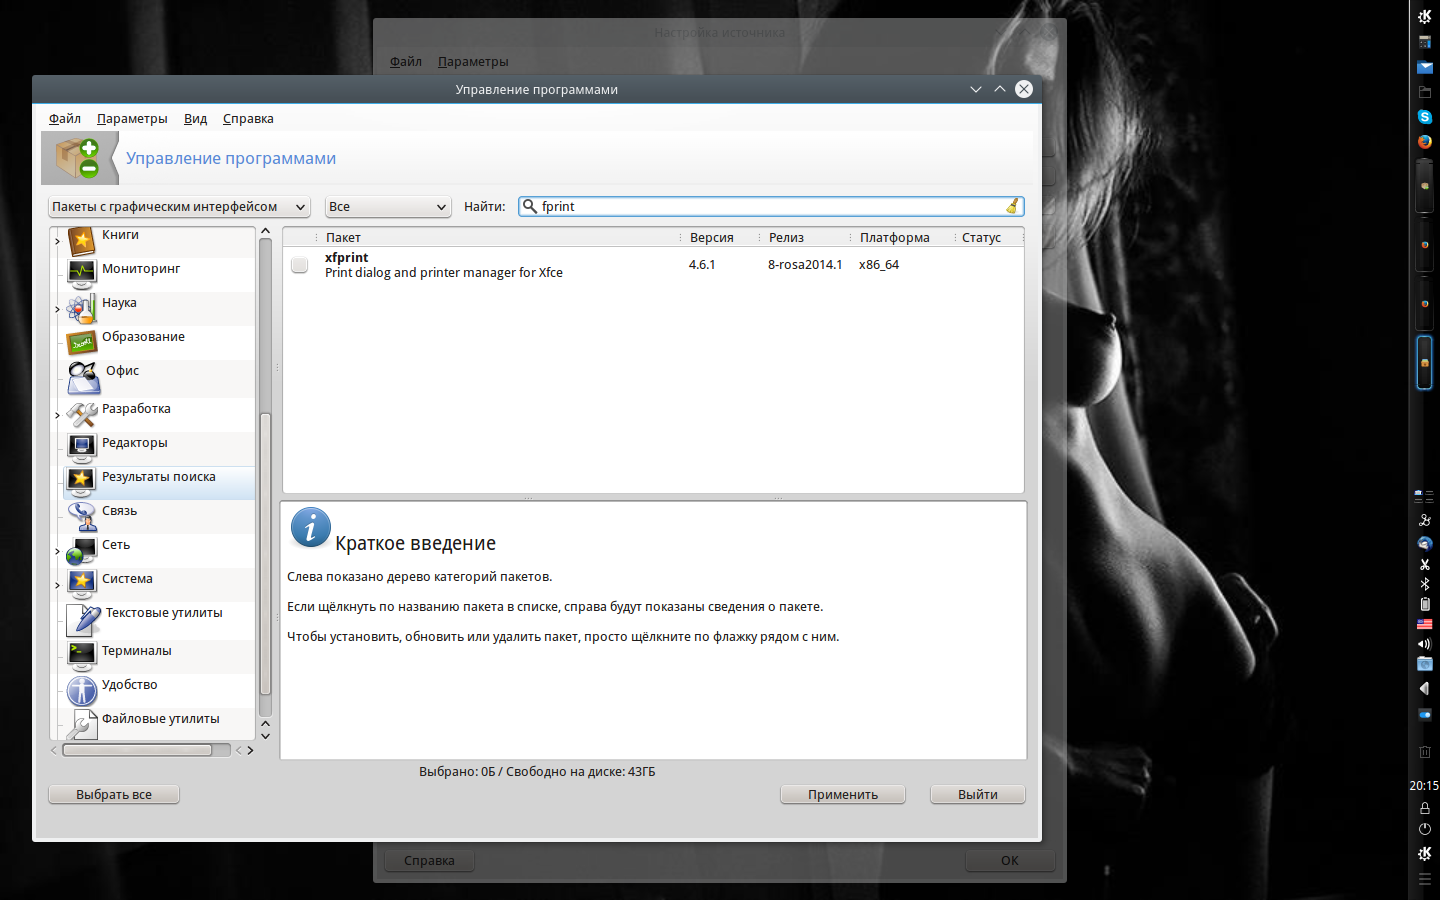This screenshot has height=900, width=1440.
Task: Open Параметры menu in the background window
Action: [473, 62]
